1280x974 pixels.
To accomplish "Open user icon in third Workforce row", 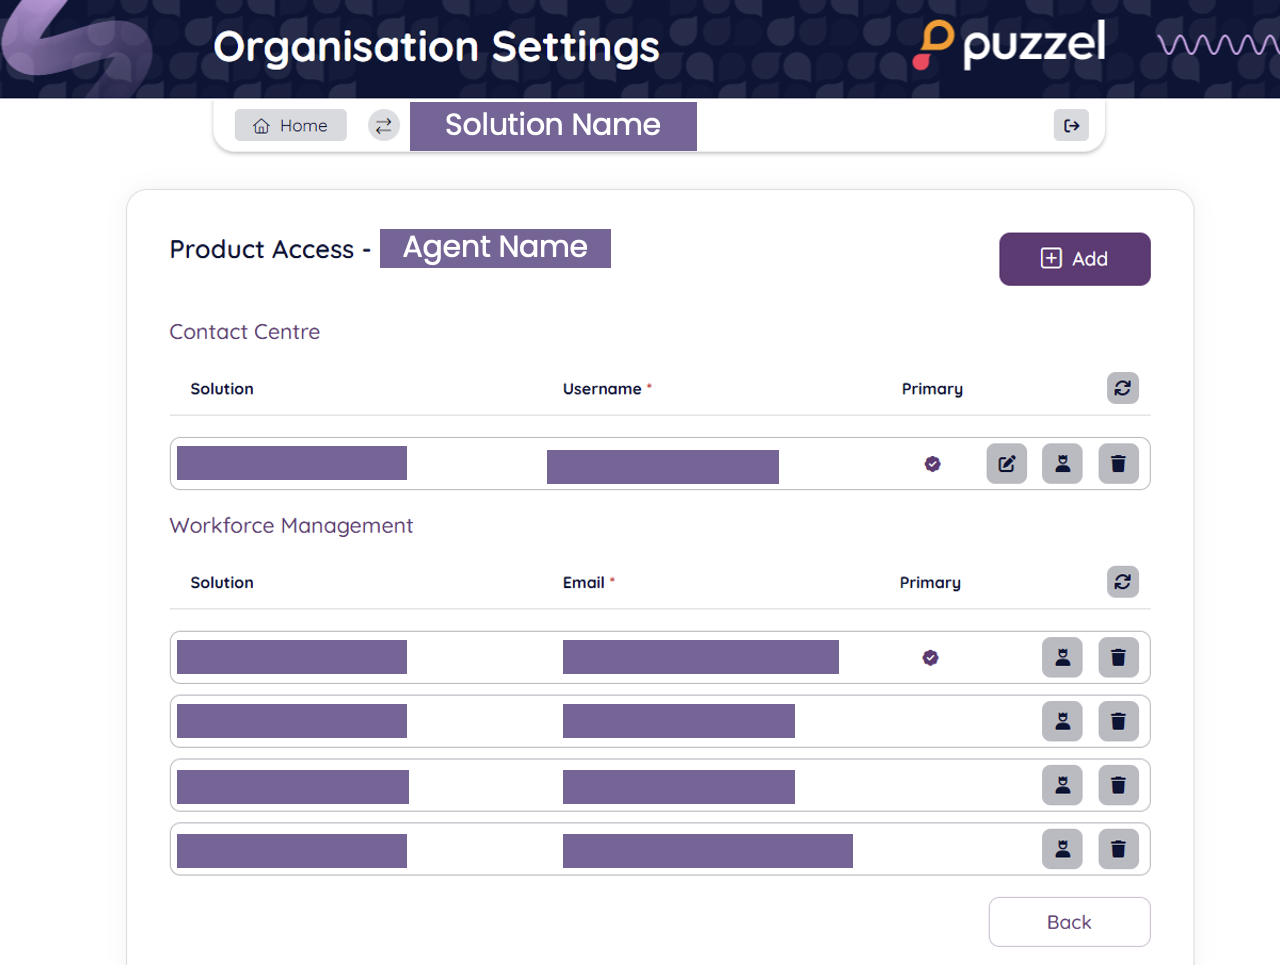I will tap(1062, 786).
